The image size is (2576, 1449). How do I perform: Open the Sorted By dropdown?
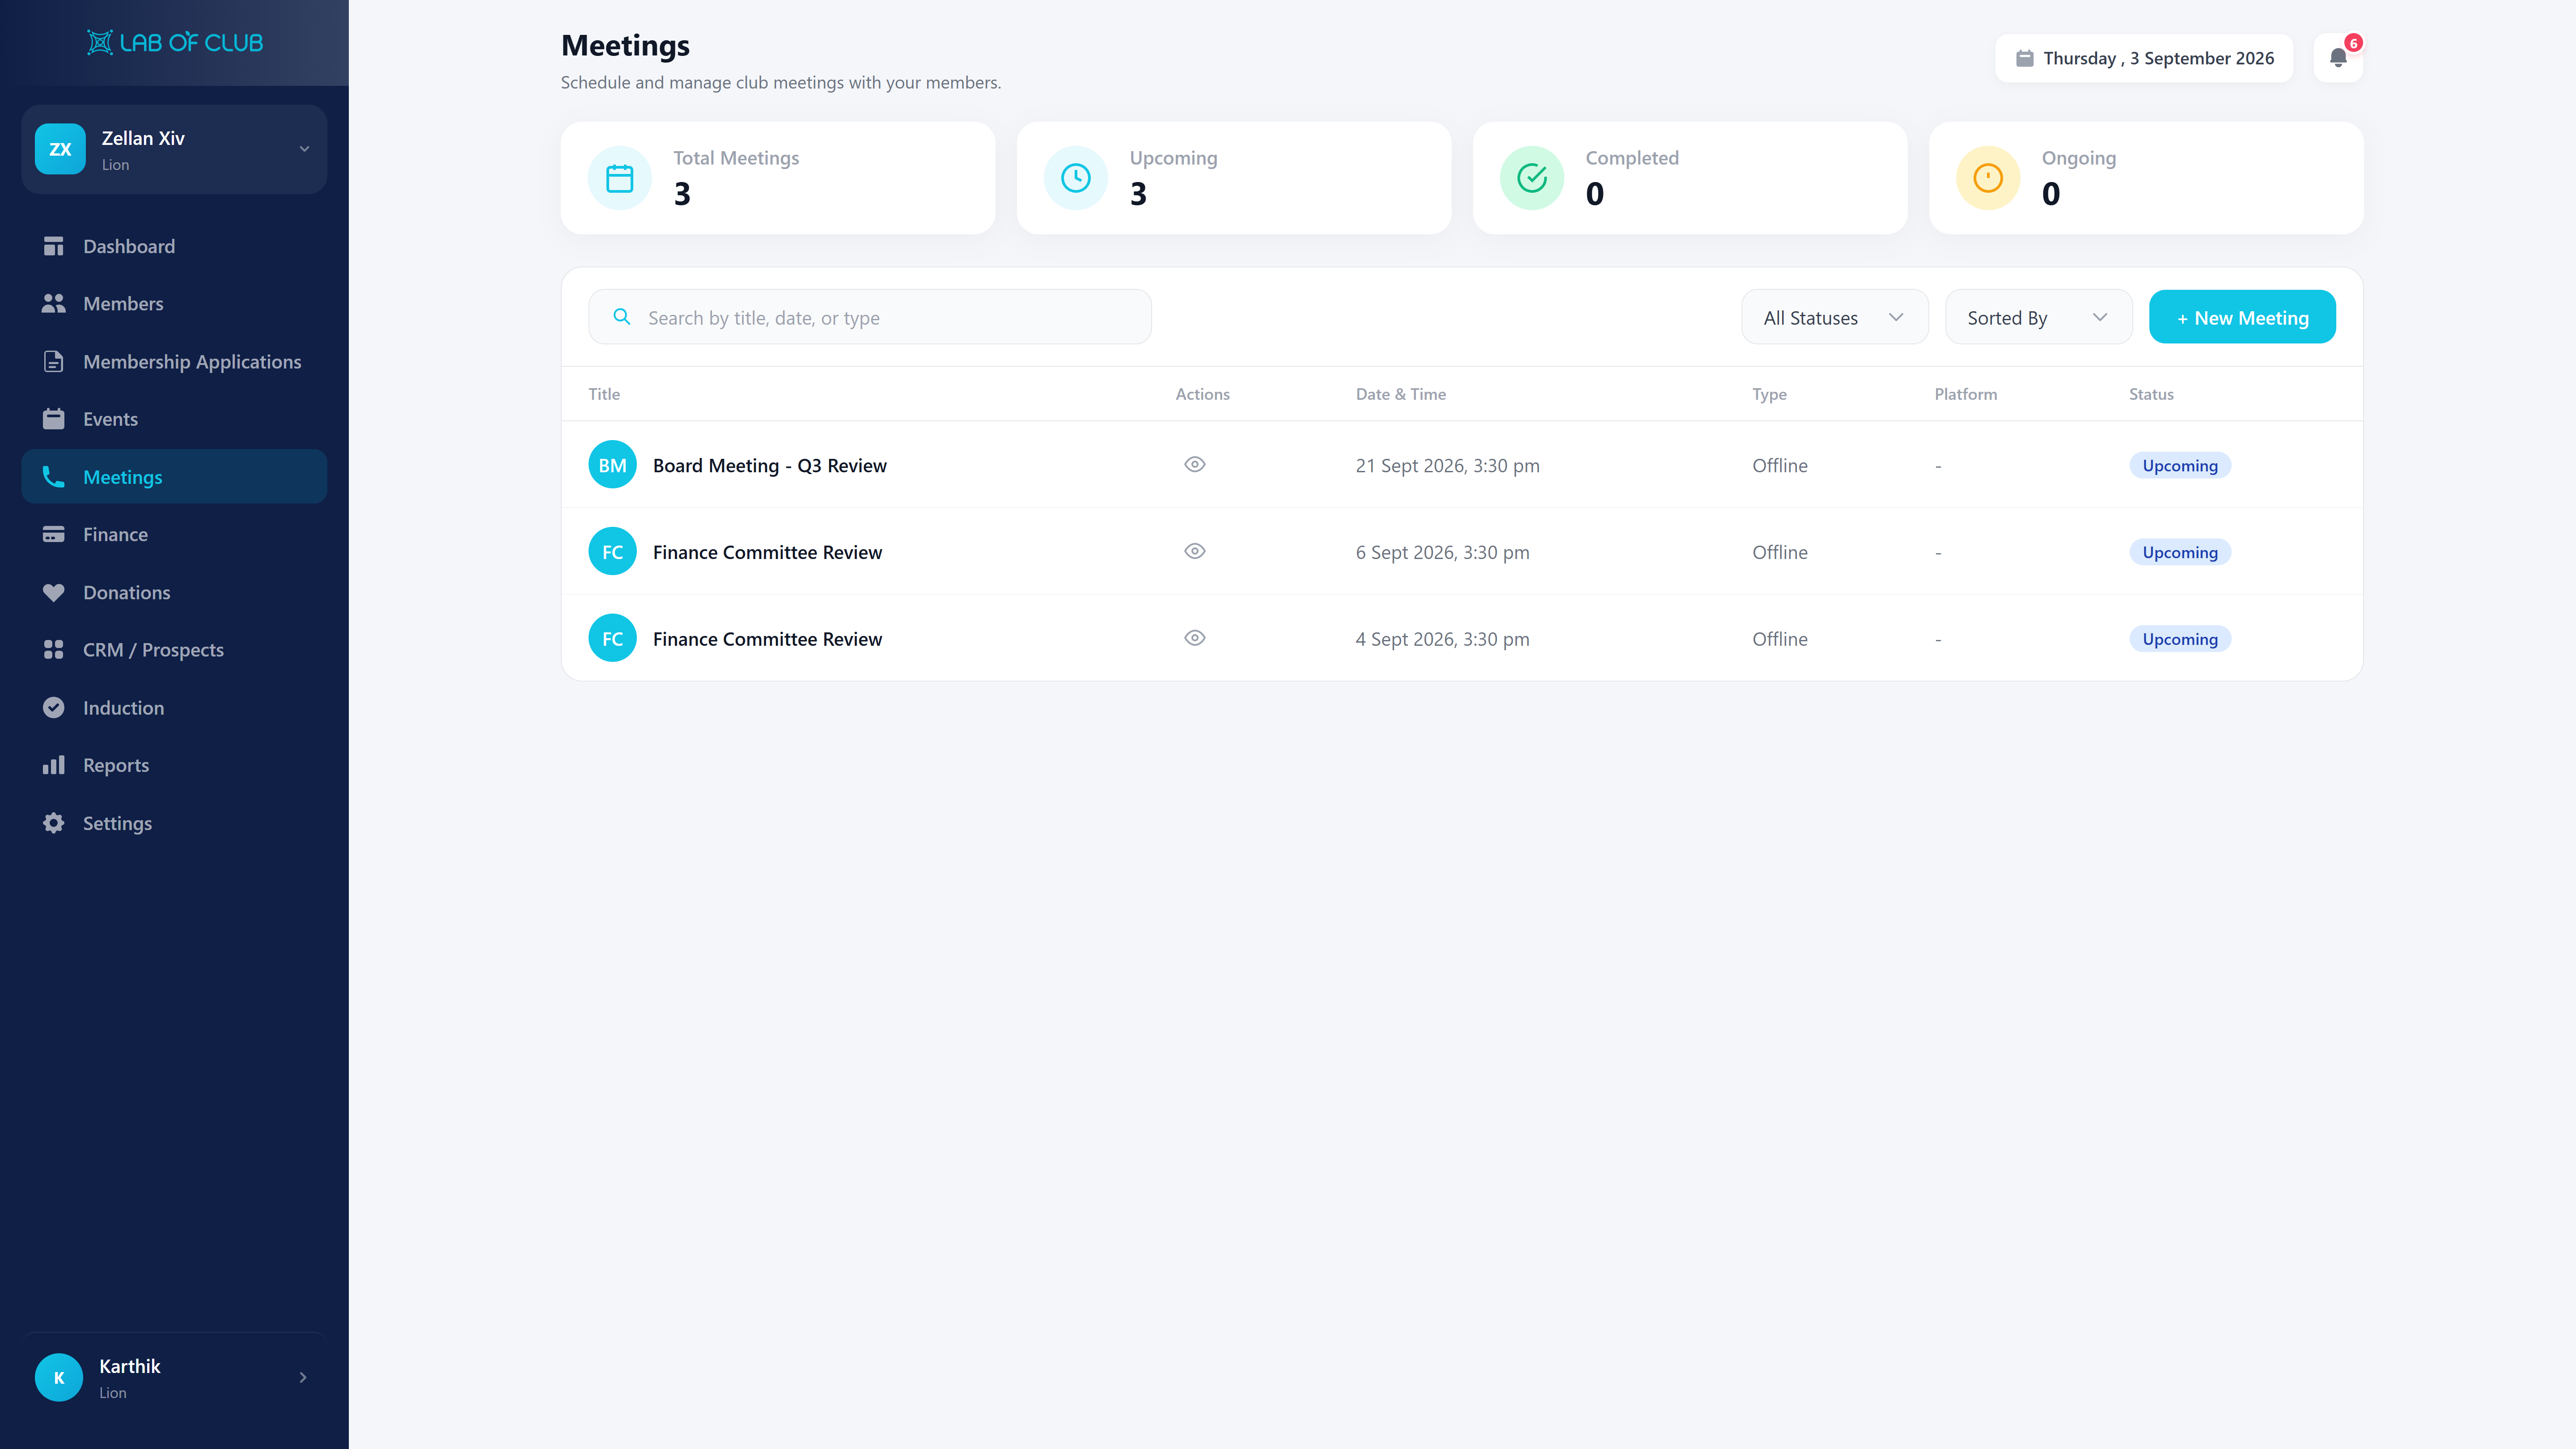[2038, 317]
